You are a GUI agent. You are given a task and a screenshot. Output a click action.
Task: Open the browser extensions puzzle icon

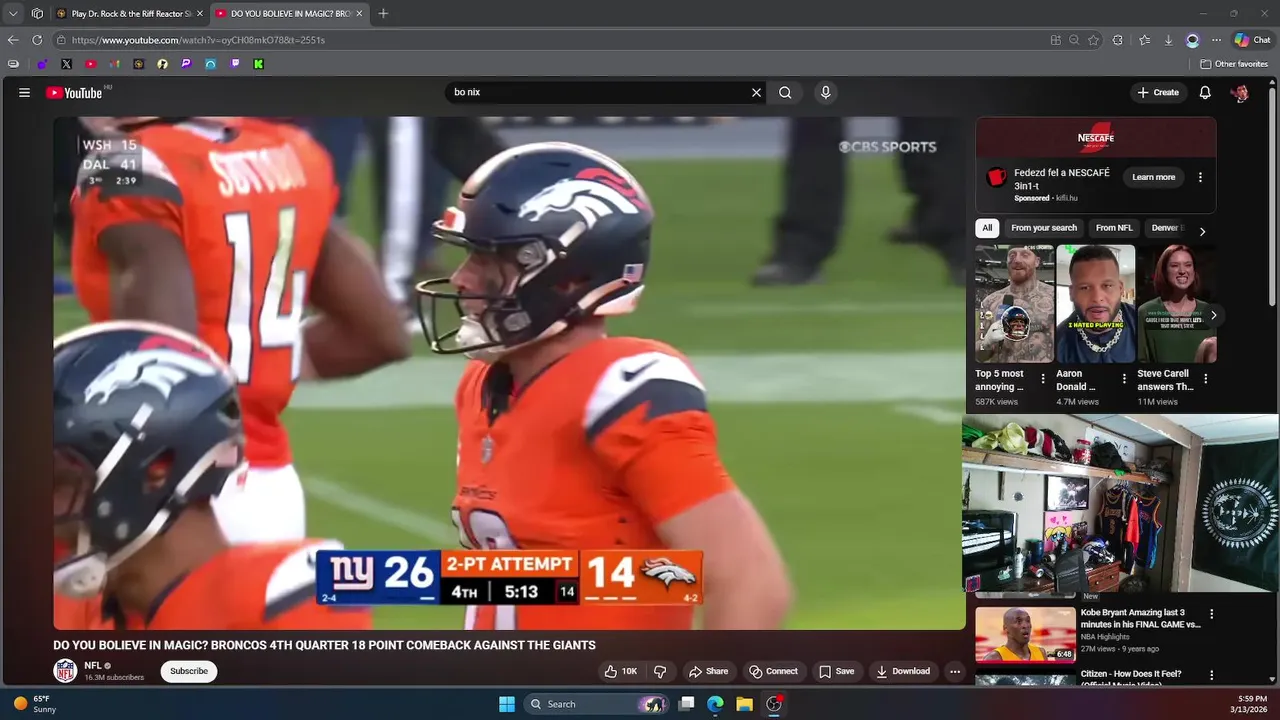(1118, 40)
